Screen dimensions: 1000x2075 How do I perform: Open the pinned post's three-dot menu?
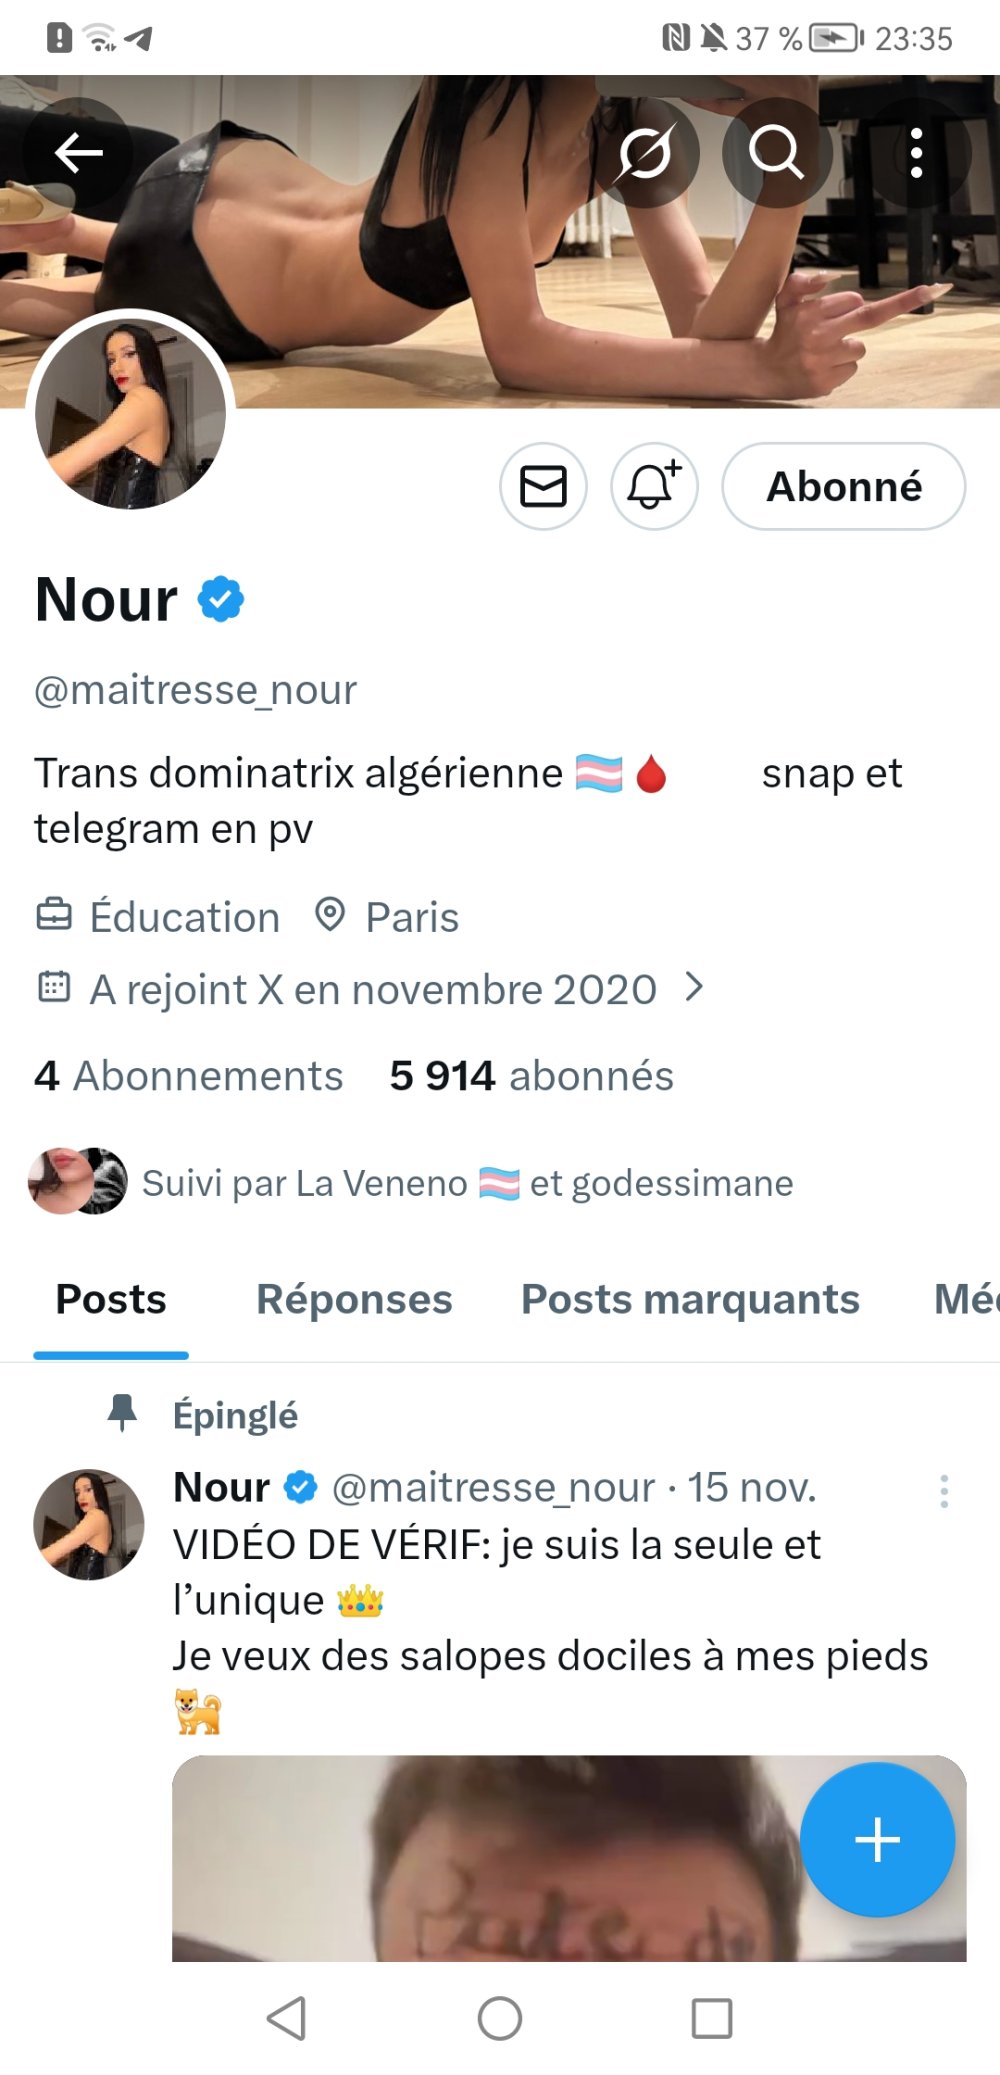[x=943, y=1491]
